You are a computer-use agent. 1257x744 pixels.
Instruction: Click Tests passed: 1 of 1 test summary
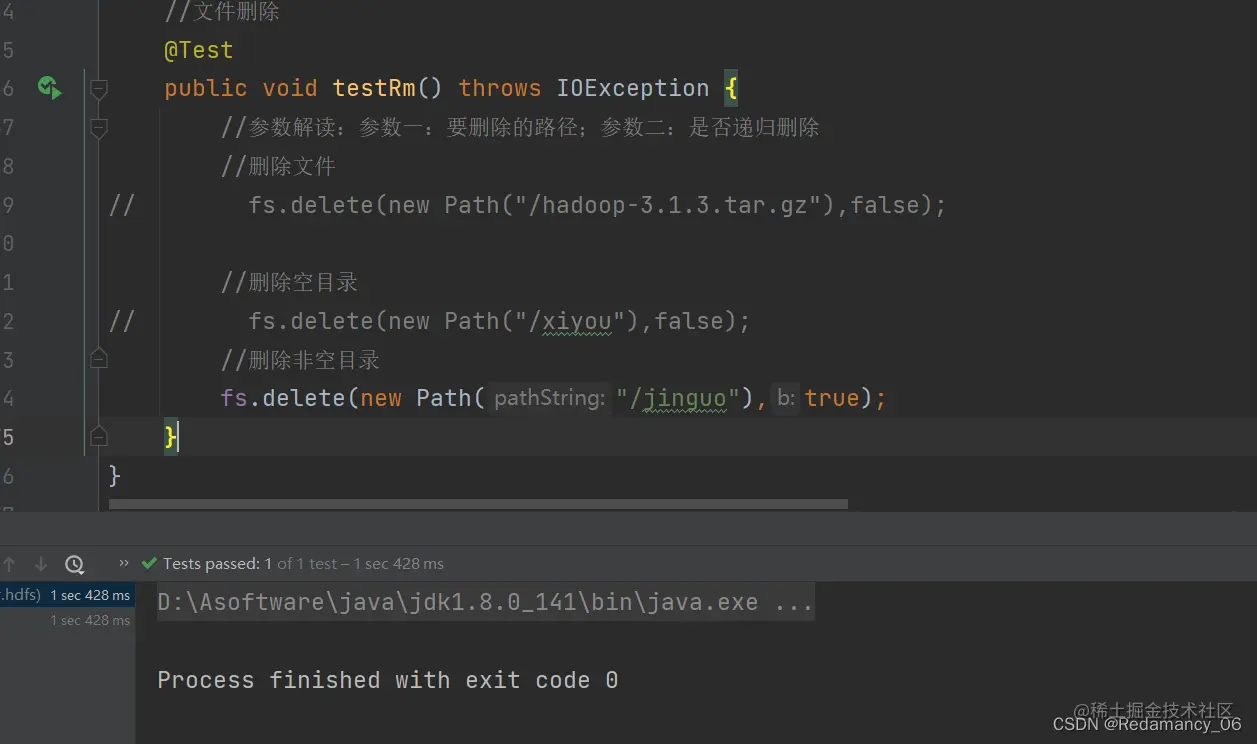[303, 564]
